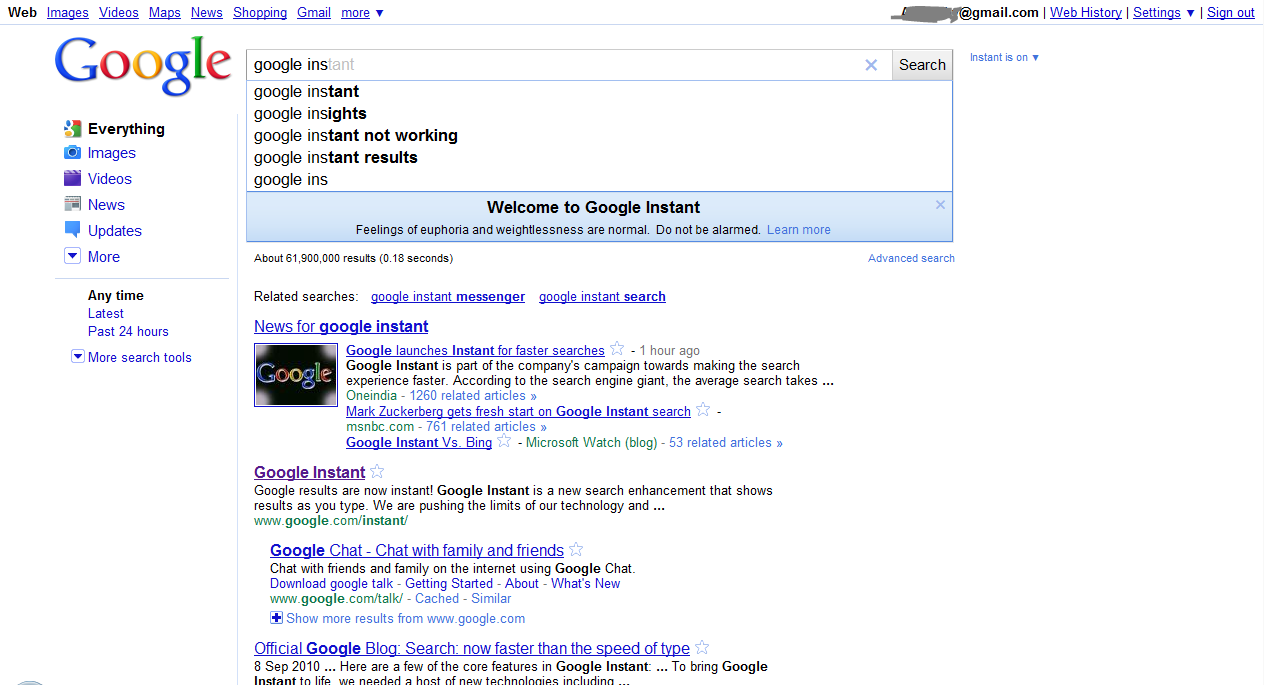Image resolution: width=1264 pixels, height=685 pixels.
Task: Open Maps in top navigation bar
Action: click(x=165, y=13)
